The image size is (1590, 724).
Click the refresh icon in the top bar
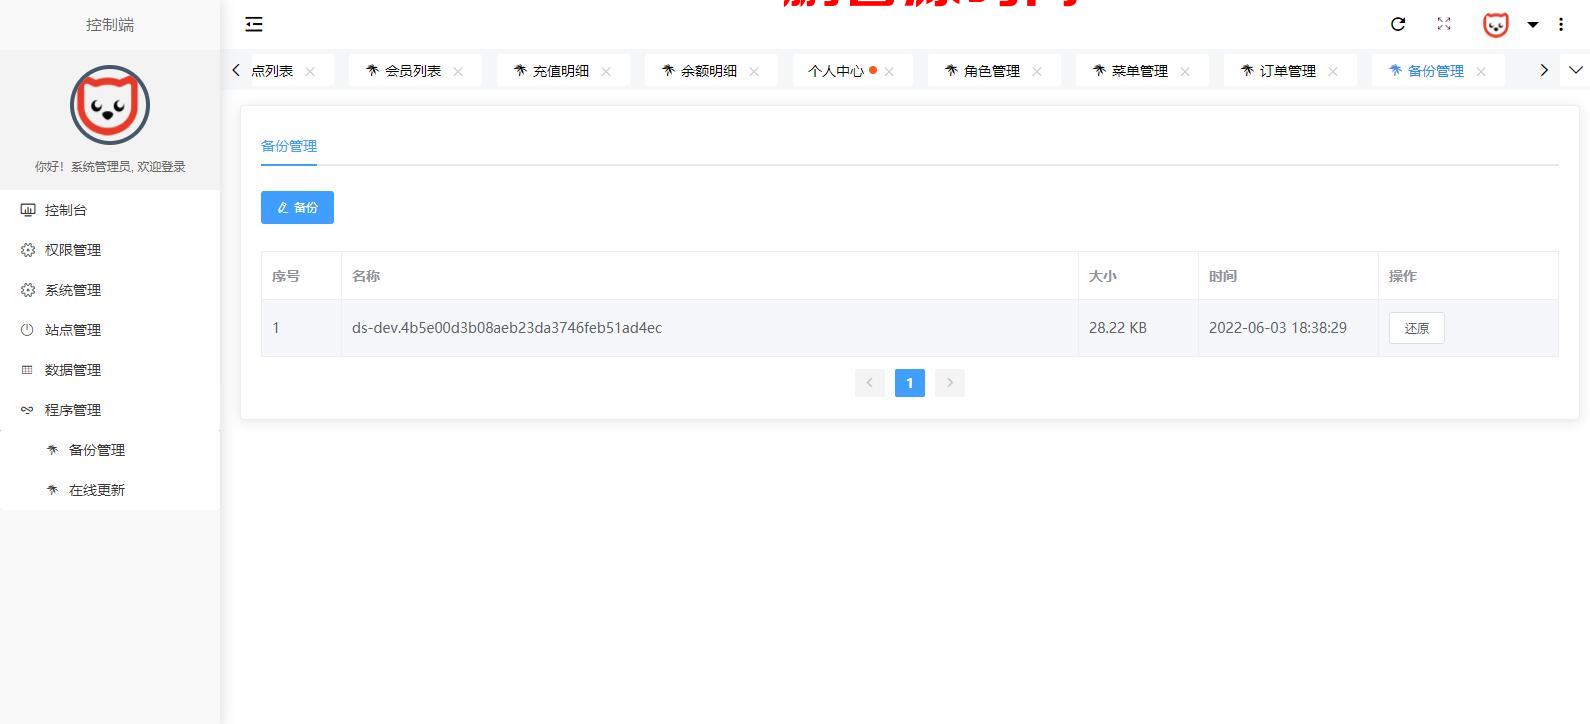1398,24
